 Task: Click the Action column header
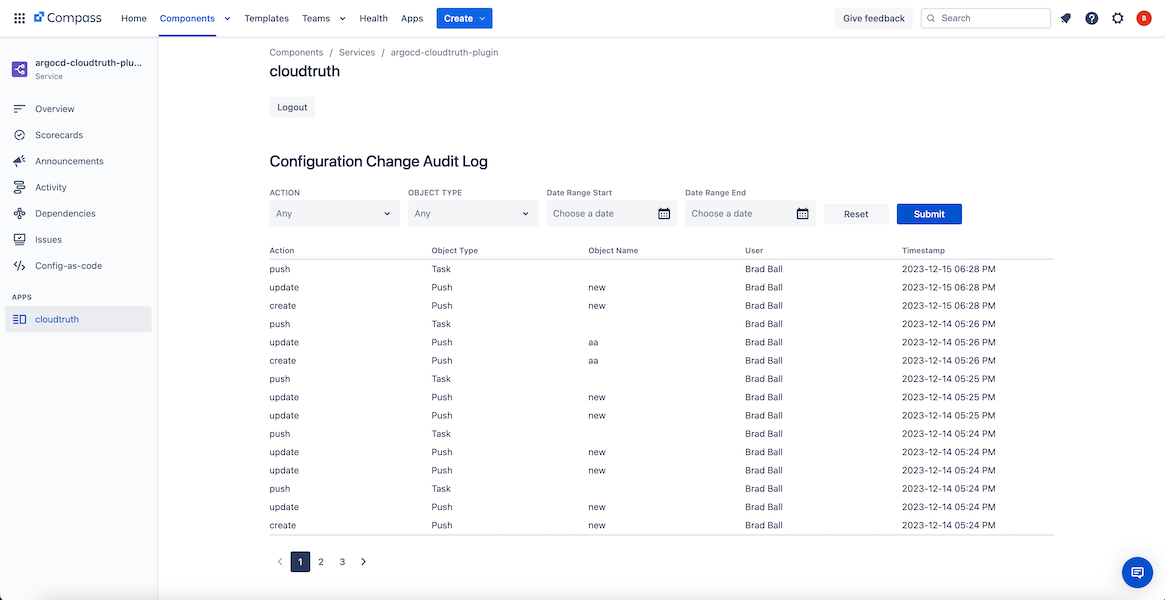282,250
